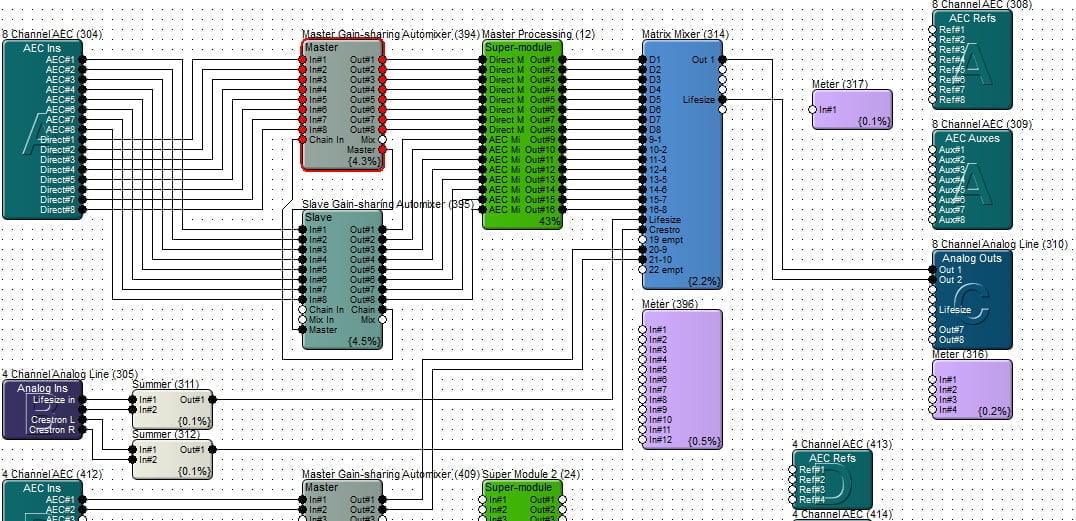The width and height of the screenshot is (1076, 521).
Task: Click the Chain output port on Slave automixer
Action: (382, 310)
